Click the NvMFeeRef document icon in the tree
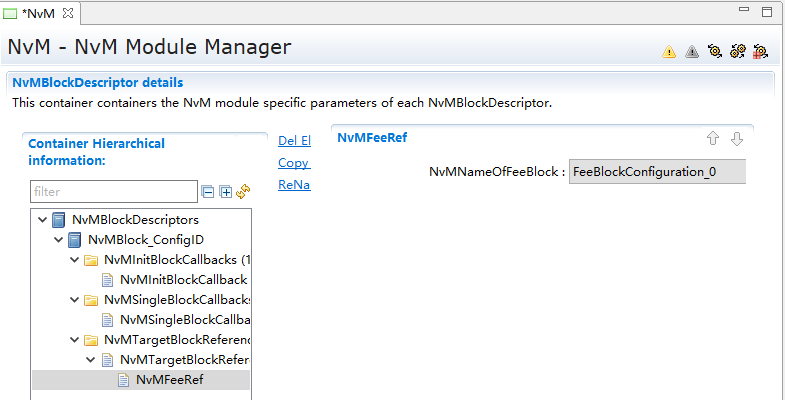Viewport: 785px width, 400px height. [x=123, y=380]
